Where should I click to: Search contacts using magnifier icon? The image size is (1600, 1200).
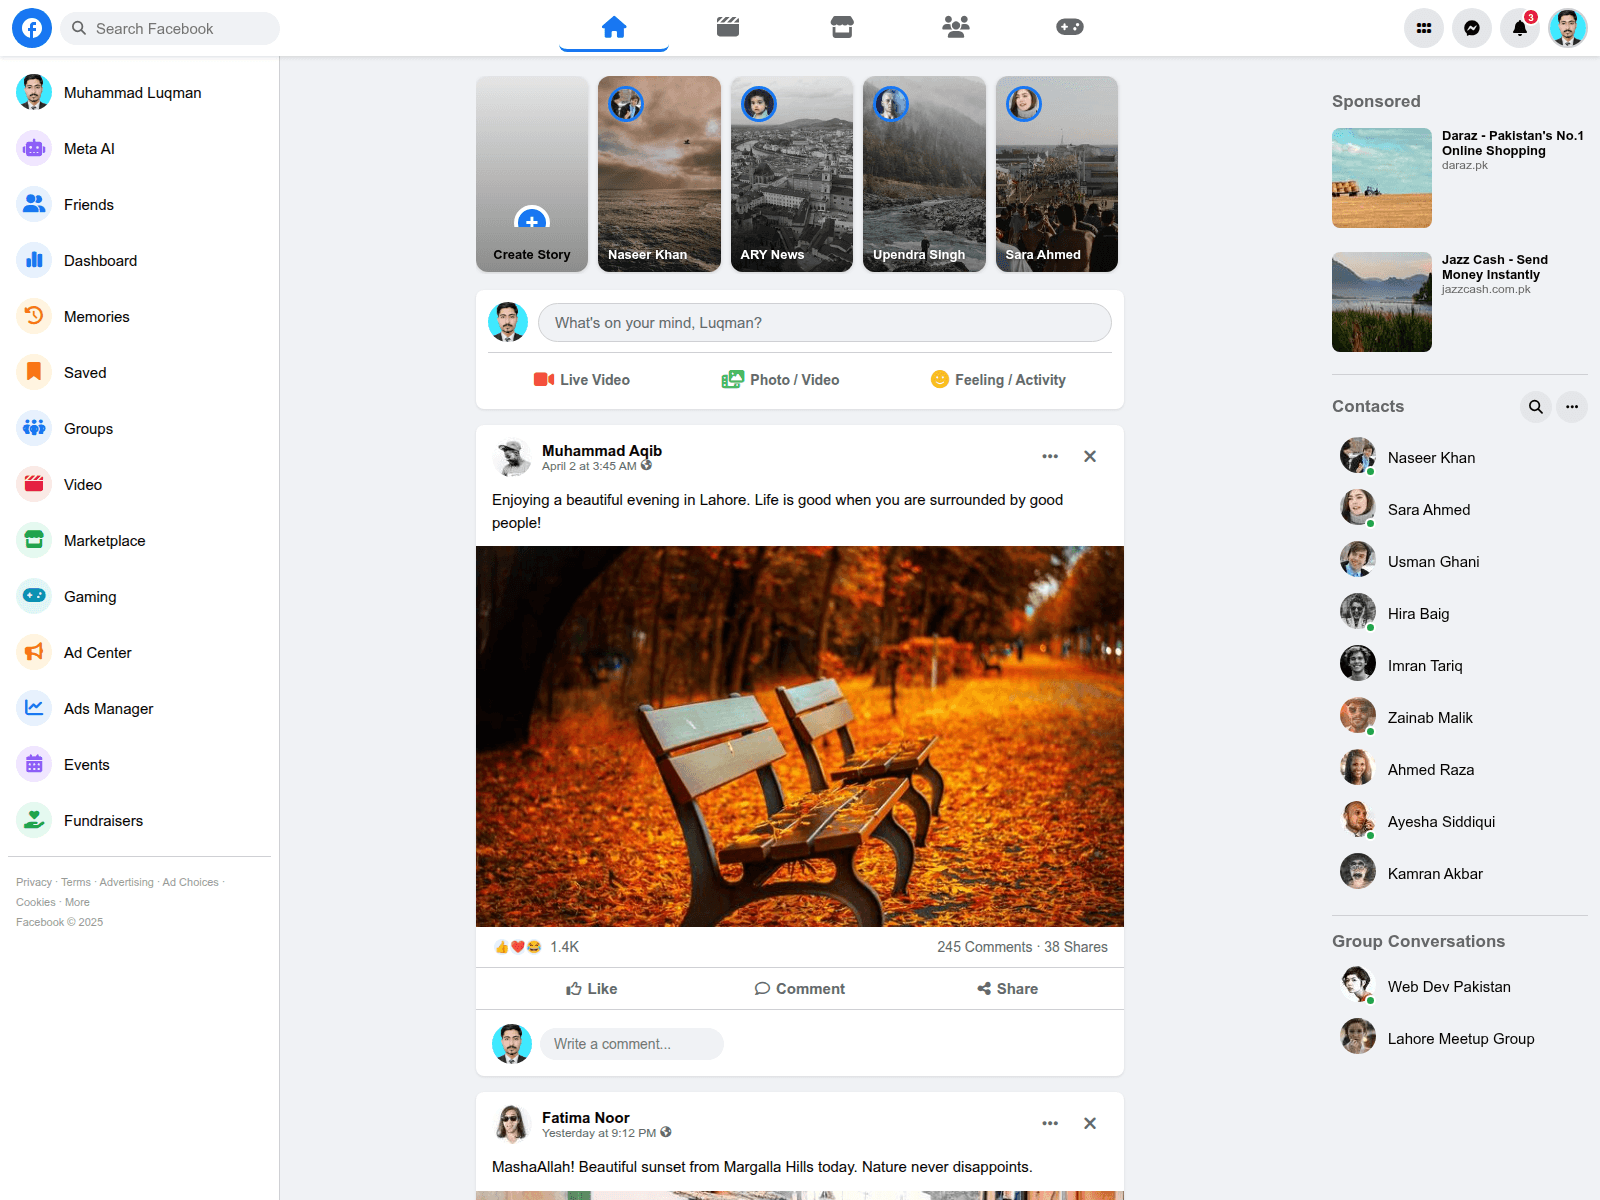tap(1536, 407)
